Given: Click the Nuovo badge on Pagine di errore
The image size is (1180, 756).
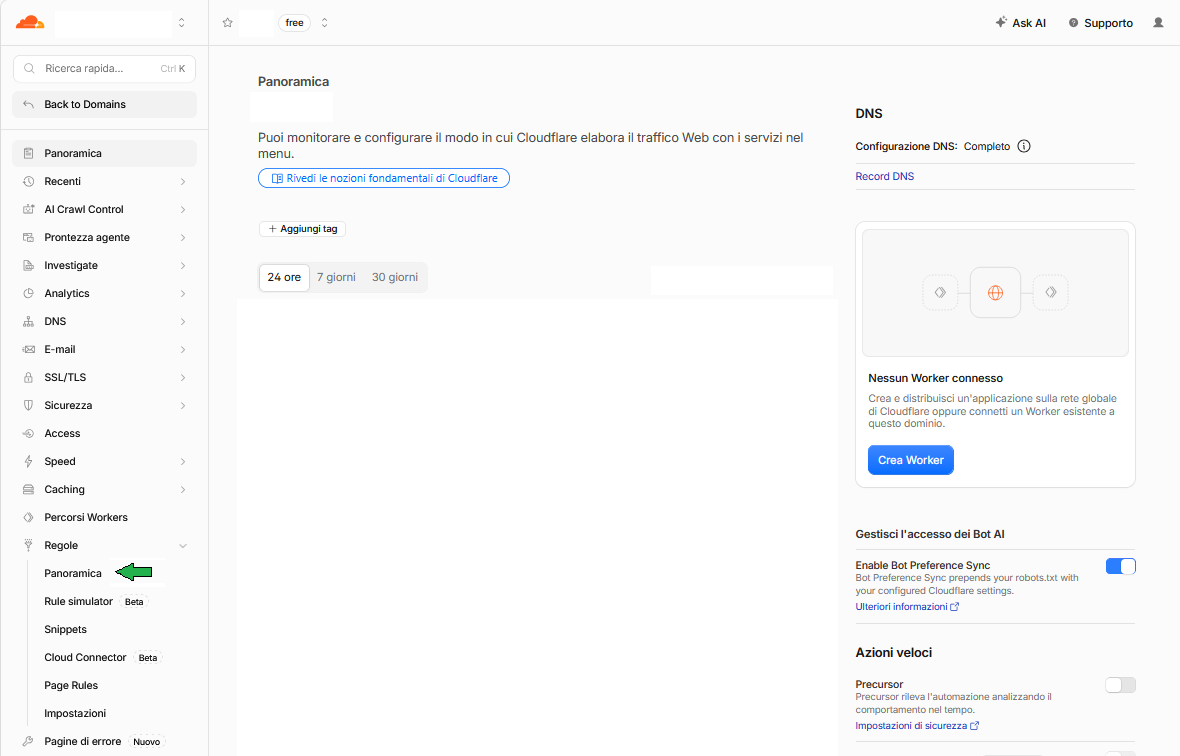Looking at the screenshot, I should [x=146, y=742].
